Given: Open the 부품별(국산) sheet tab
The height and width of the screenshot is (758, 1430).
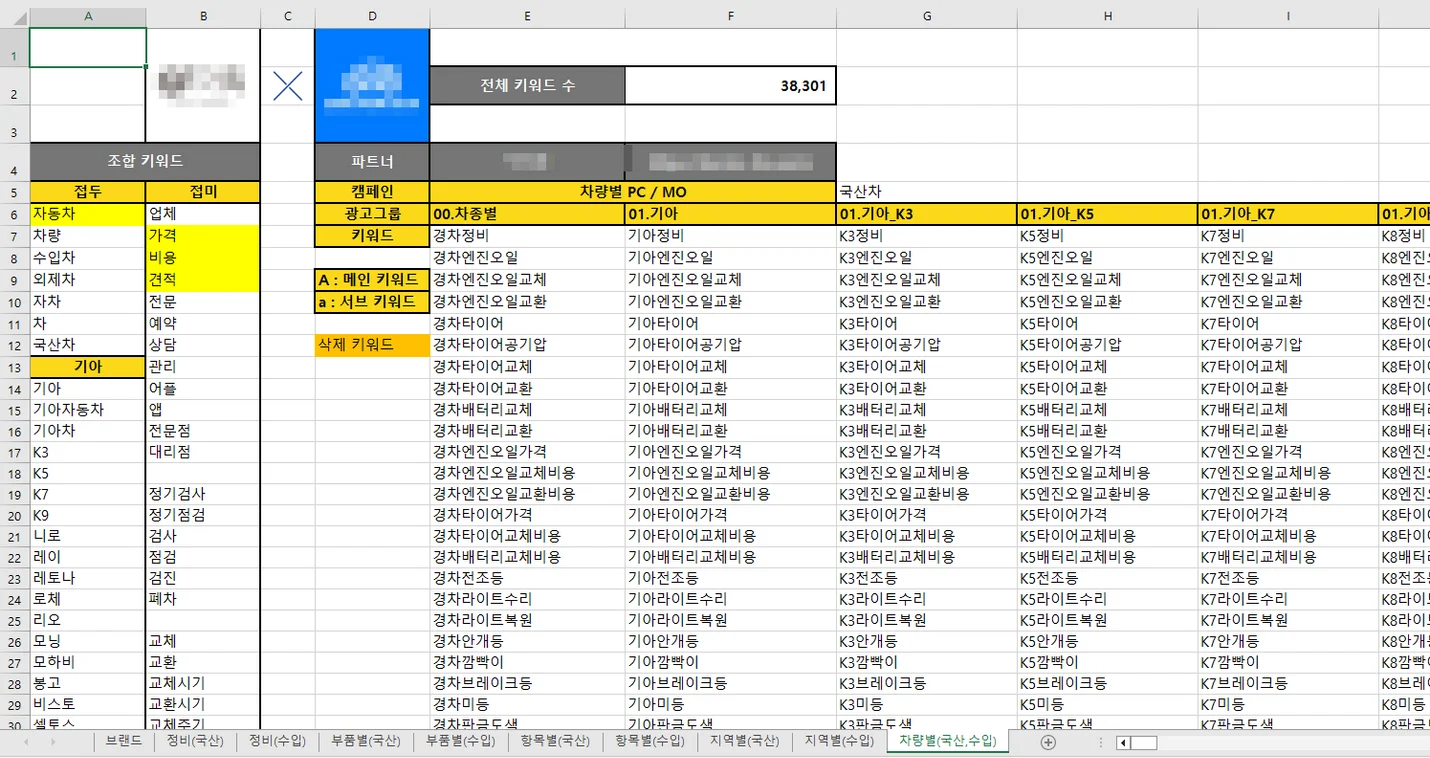Looking at the screenshot, I should (x=366, y=742).
